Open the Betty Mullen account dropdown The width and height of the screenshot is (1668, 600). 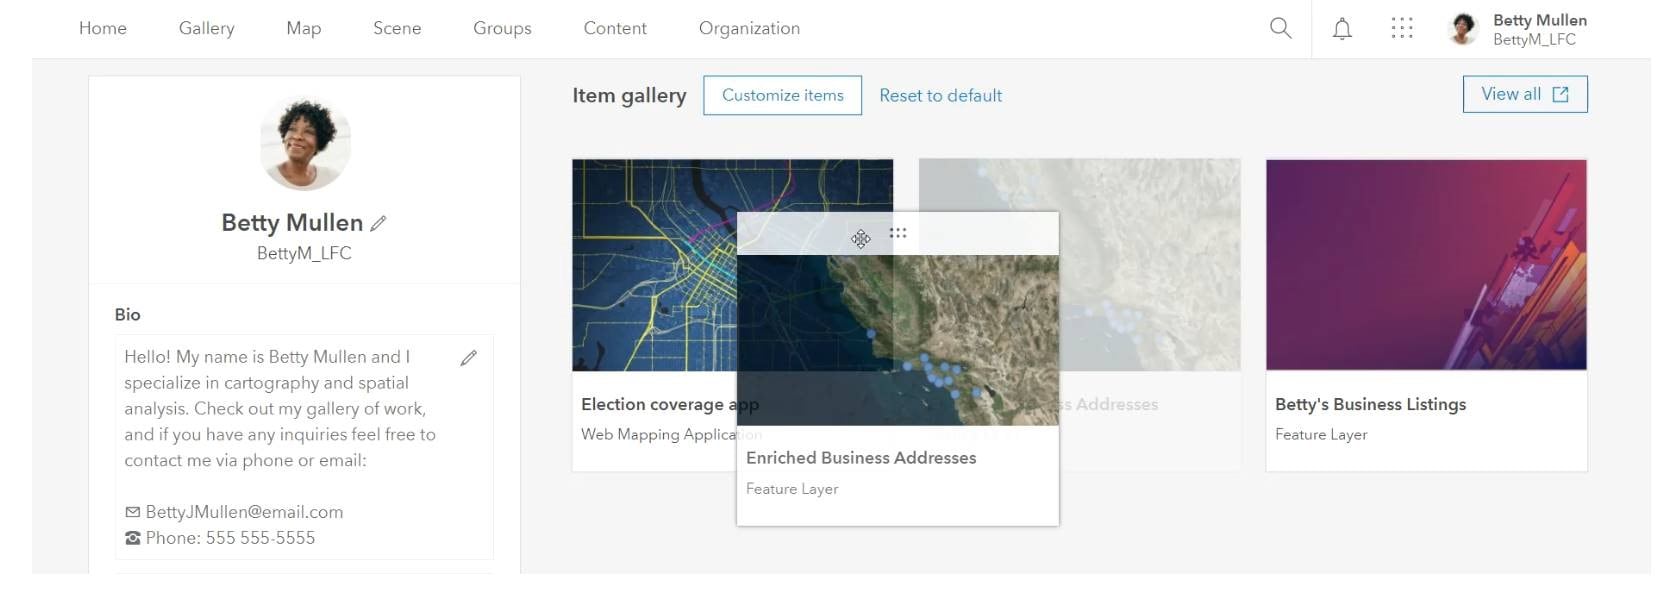pos(1539,29)
